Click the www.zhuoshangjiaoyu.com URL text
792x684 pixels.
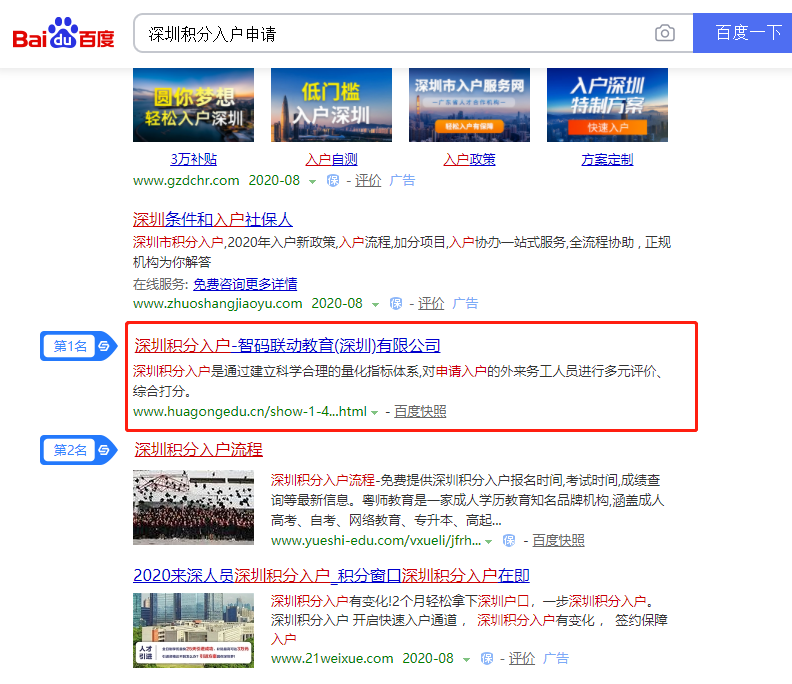218,303
